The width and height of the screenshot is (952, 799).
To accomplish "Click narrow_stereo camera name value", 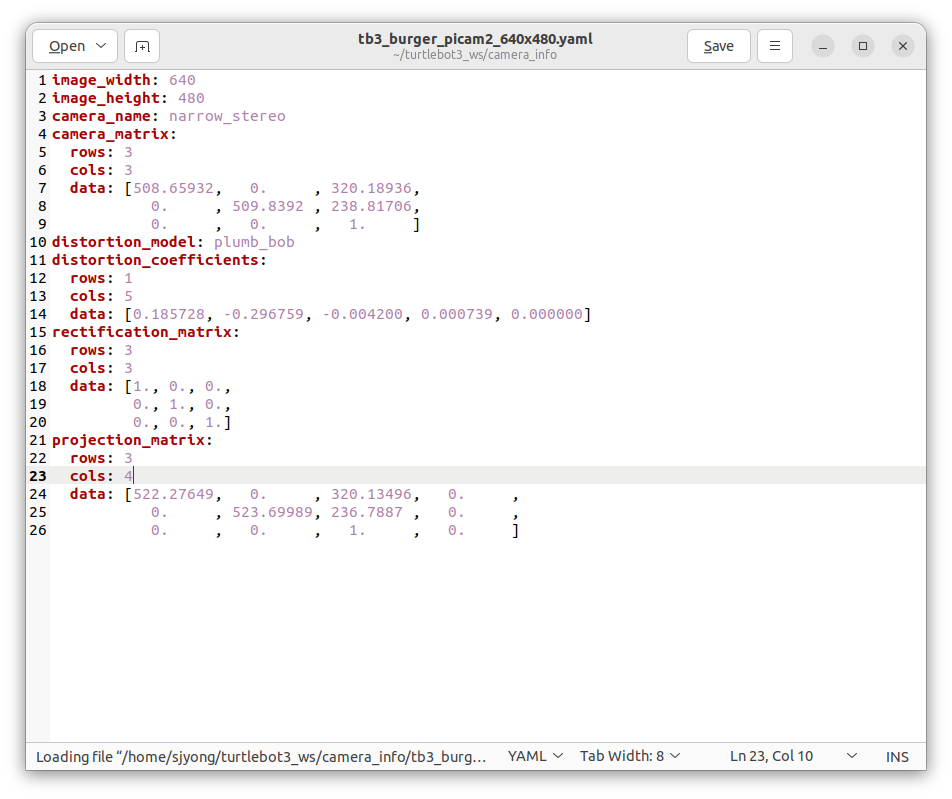I will [227, 116].
